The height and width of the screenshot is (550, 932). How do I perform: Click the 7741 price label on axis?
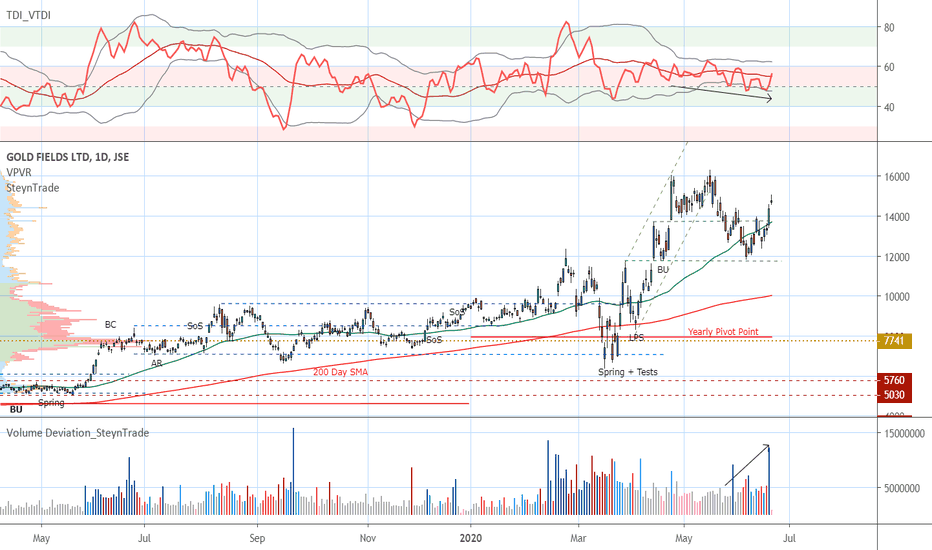point(894,341)
